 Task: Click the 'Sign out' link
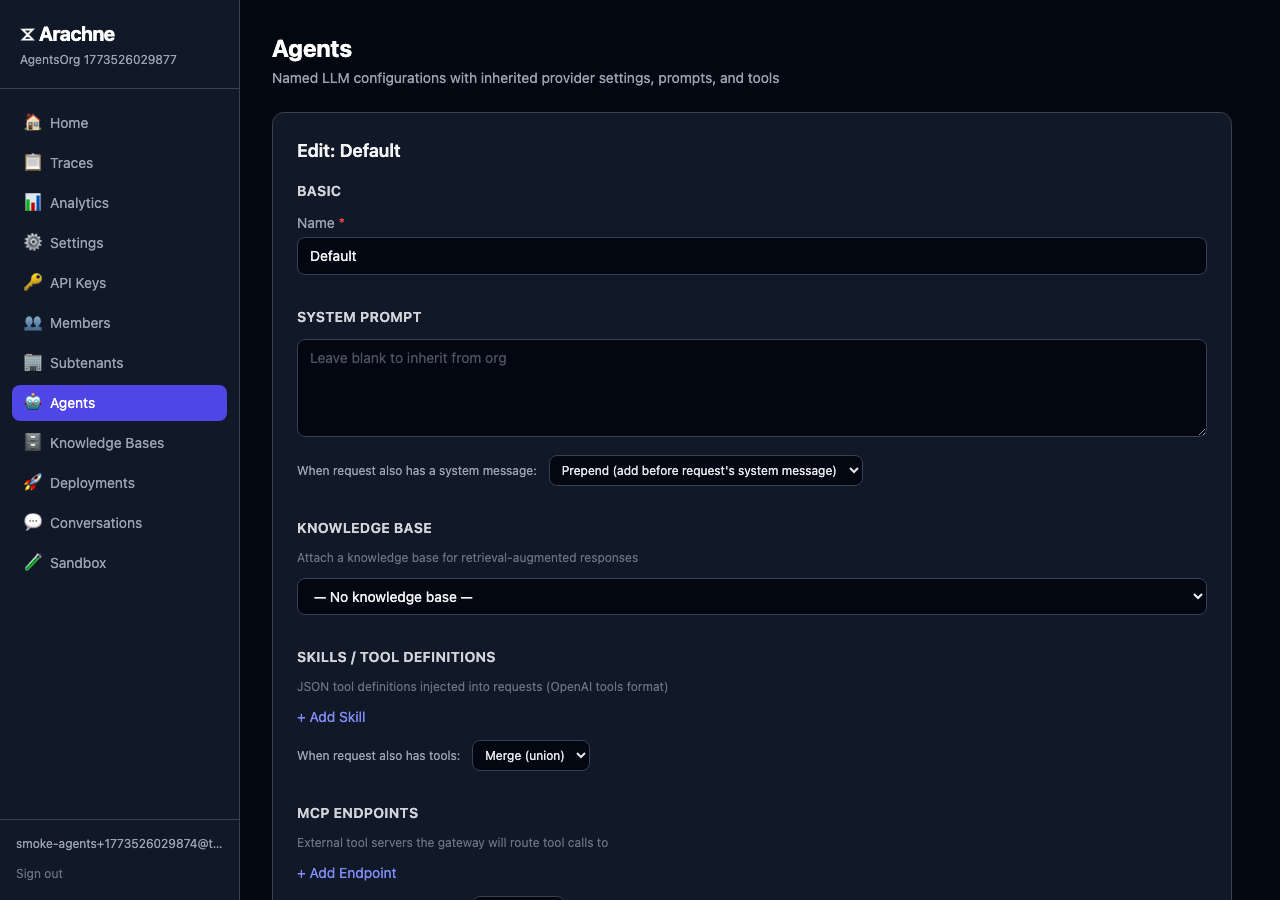point(39,873)
